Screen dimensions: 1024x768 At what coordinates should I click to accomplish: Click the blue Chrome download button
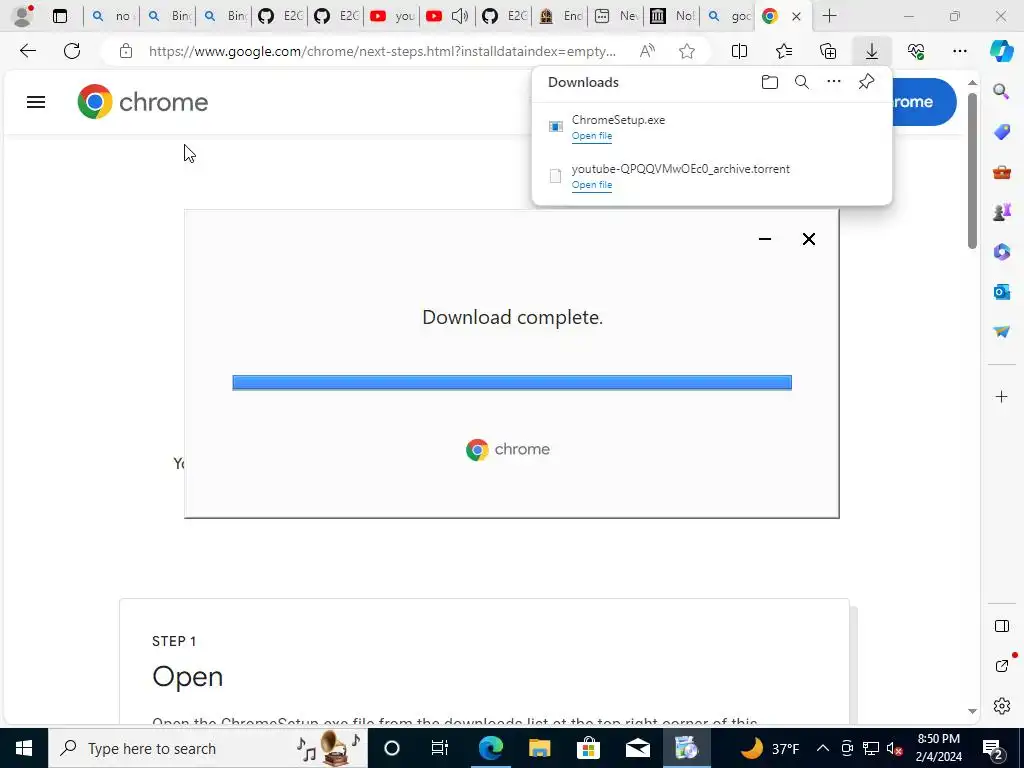coord(923,102)
